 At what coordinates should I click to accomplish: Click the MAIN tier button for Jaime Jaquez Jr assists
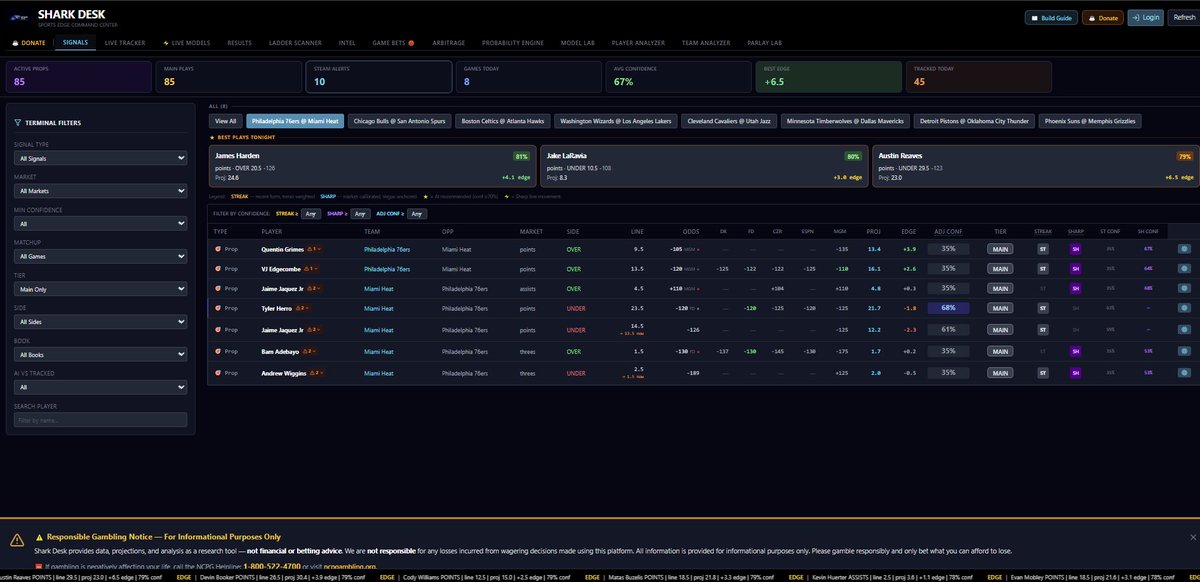click(x=1000, y=289)
